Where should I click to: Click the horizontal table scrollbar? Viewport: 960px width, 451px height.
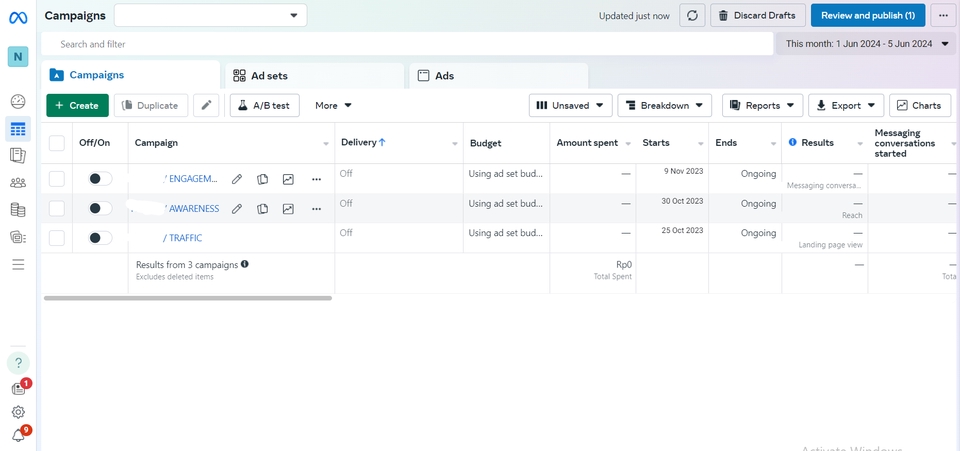(188, 298)
